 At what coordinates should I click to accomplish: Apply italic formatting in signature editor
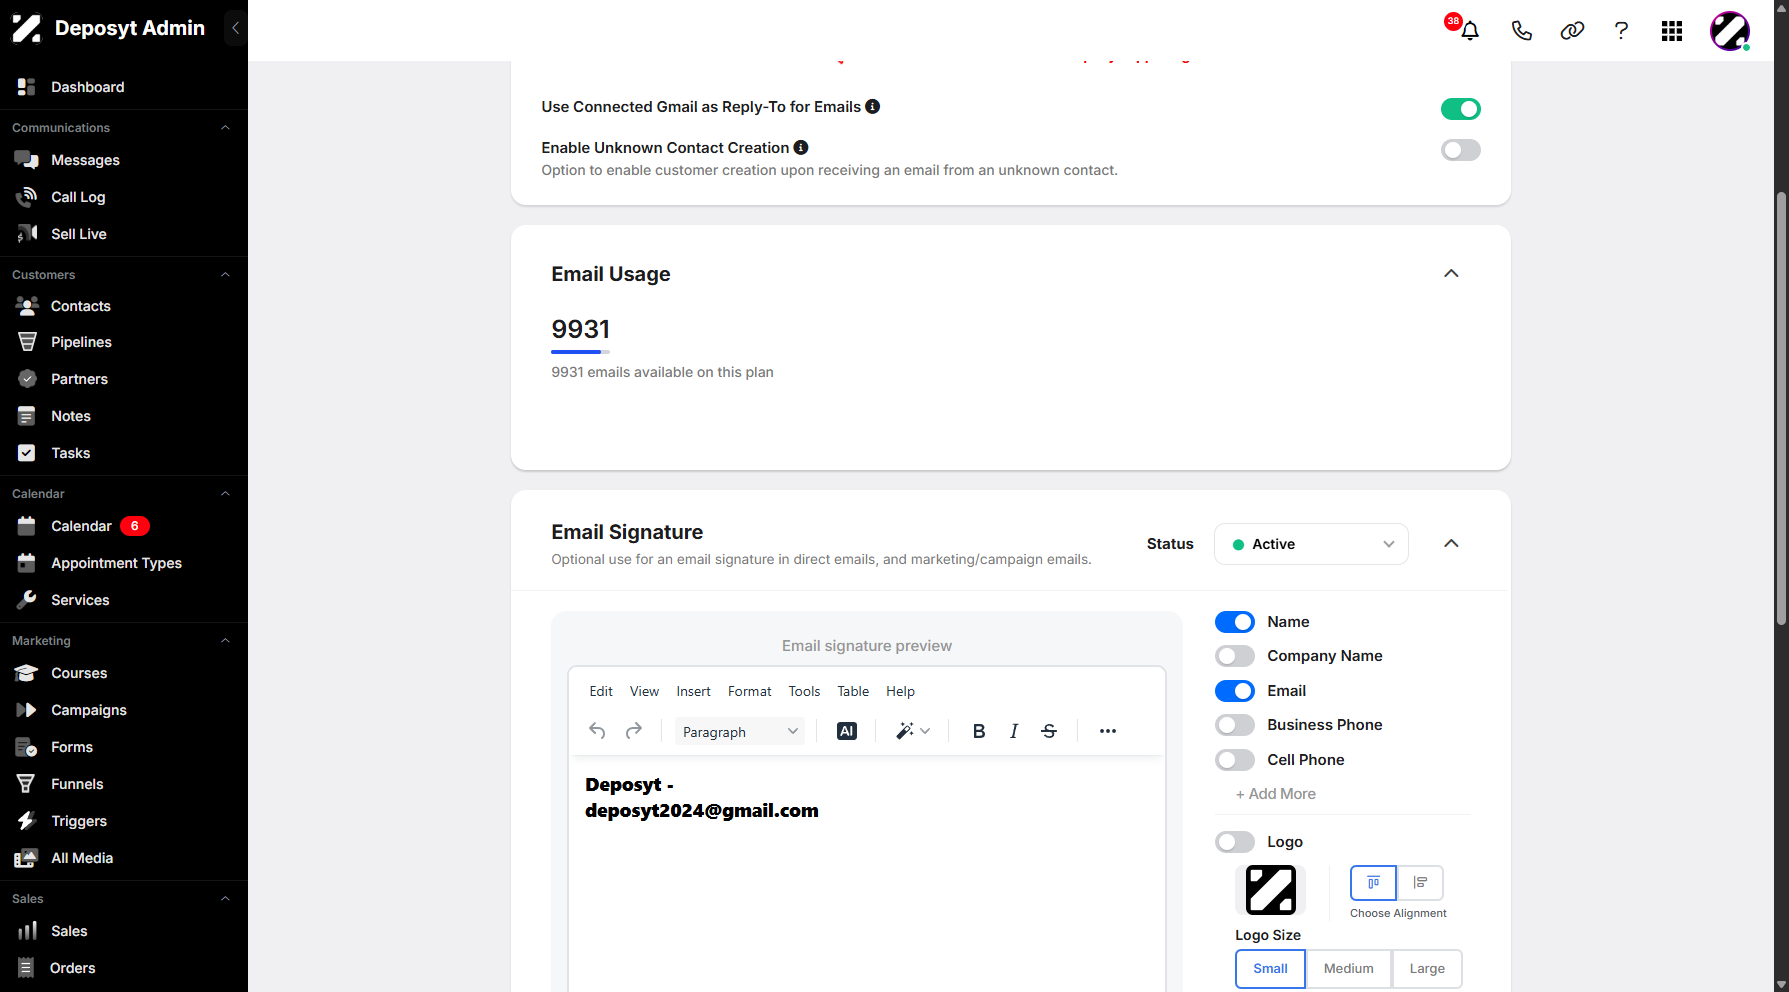1014,731
